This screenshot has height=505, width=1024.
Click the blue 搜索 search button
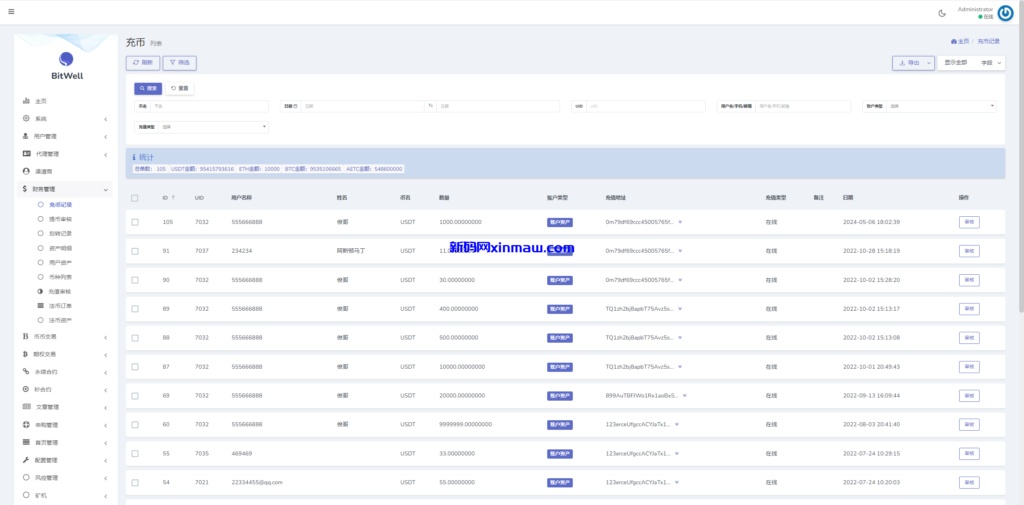click(148, 89)
